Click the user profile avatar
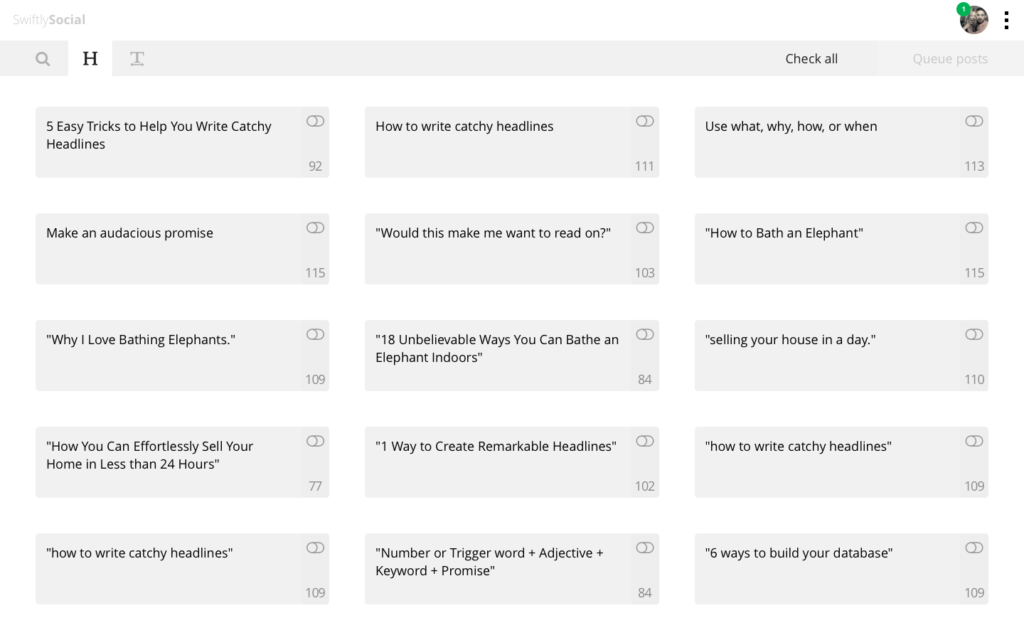 click(975, 20)
